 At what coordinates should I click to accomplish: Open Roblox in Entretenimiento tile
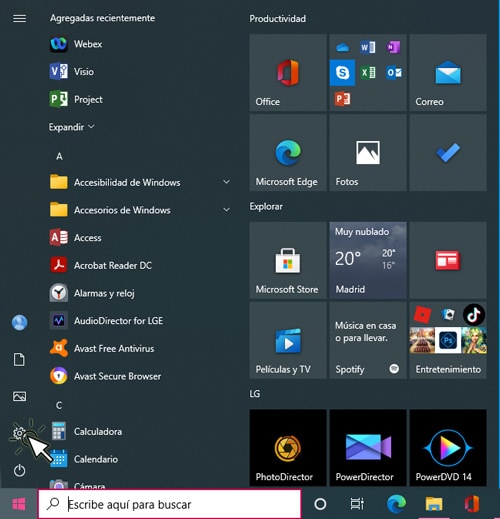click(422, 314)
